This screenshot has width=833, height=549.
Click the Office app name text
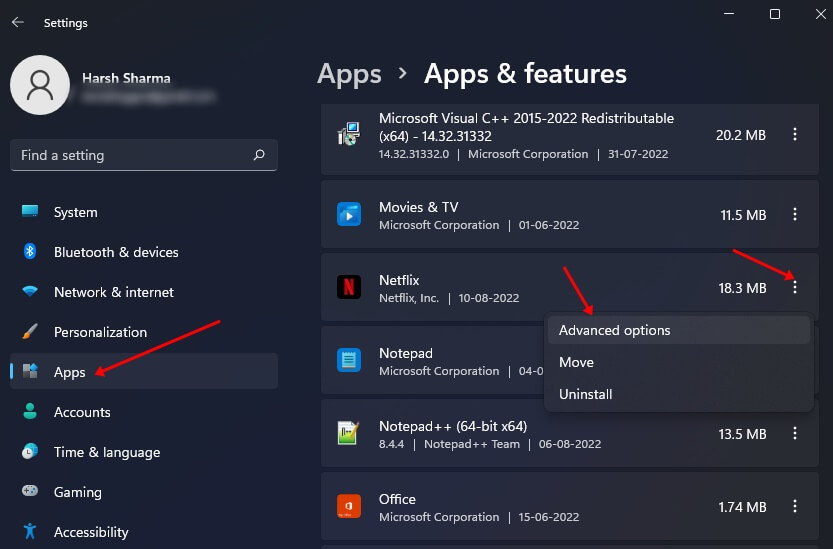397,499
